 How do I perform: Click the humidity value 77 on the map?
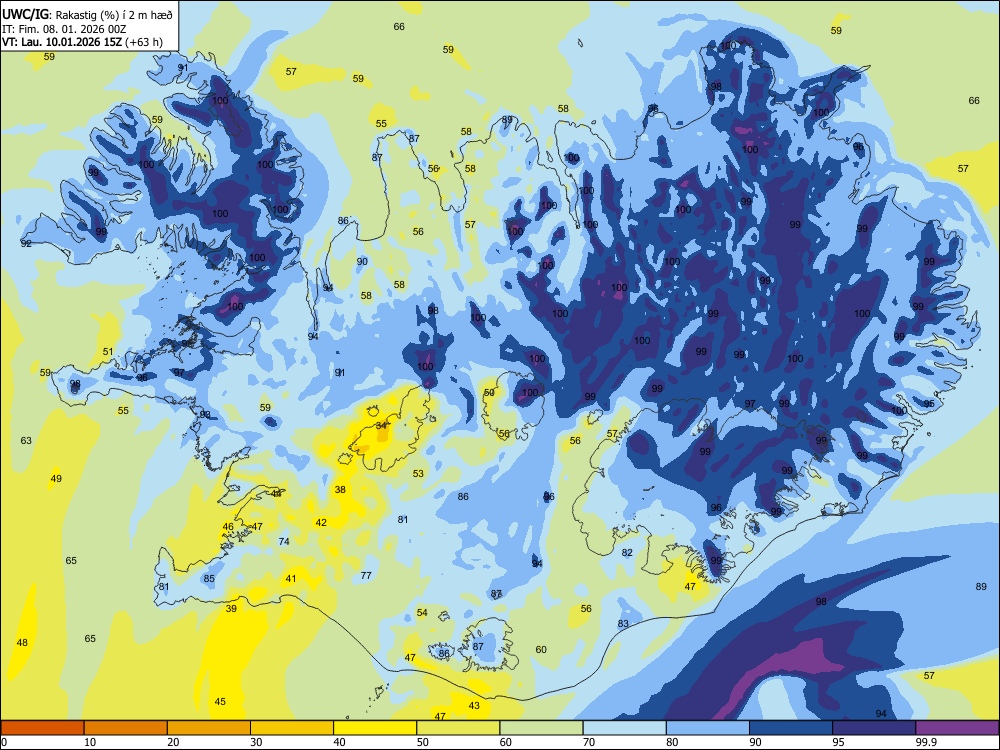366,575
